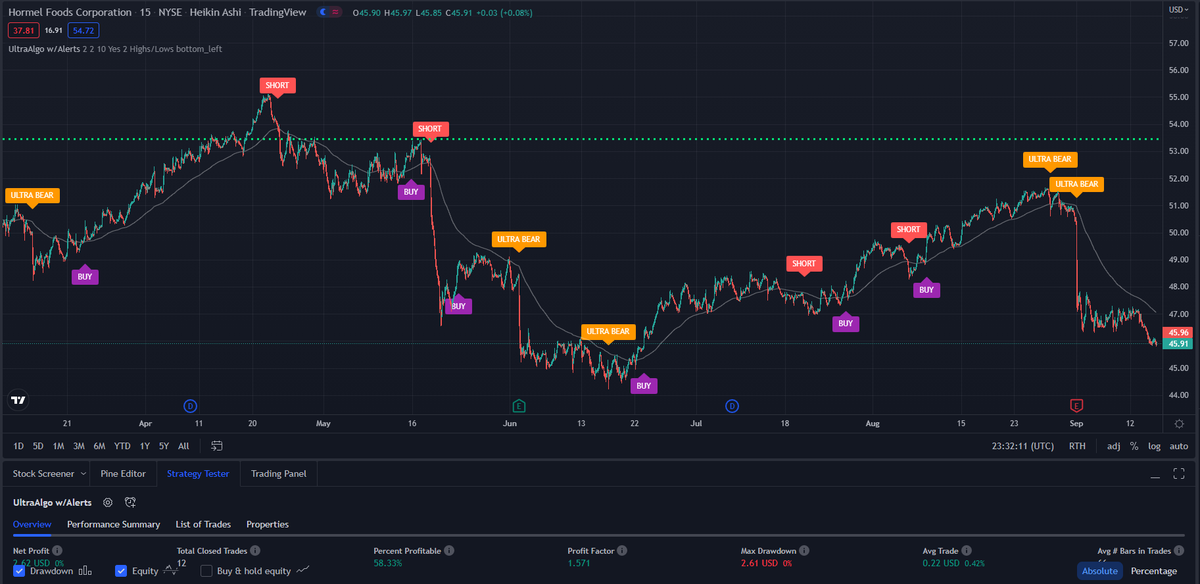The width and height of the screenshot is (1200, 584).
Task: Set chart range to All
Action: tap(183, 446)
